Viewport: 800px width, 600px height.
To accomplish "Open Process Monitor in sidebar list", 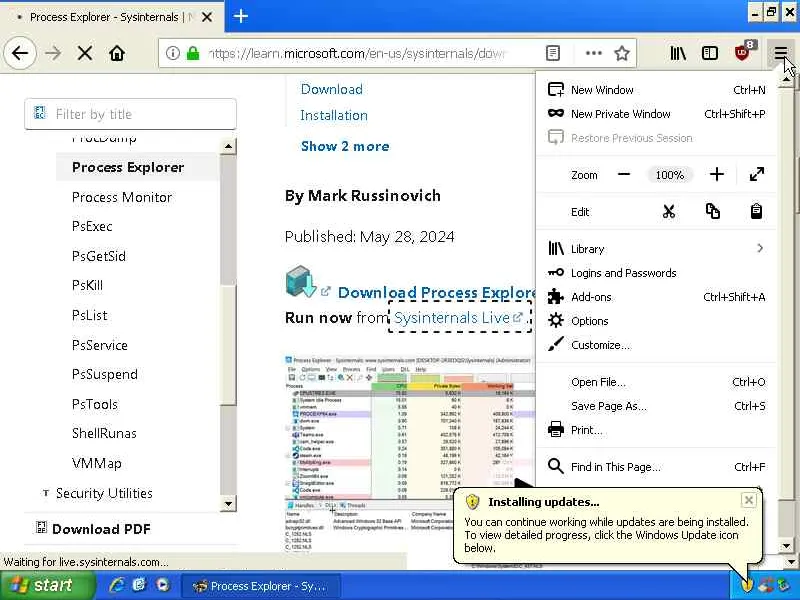I will click(121, 197).
